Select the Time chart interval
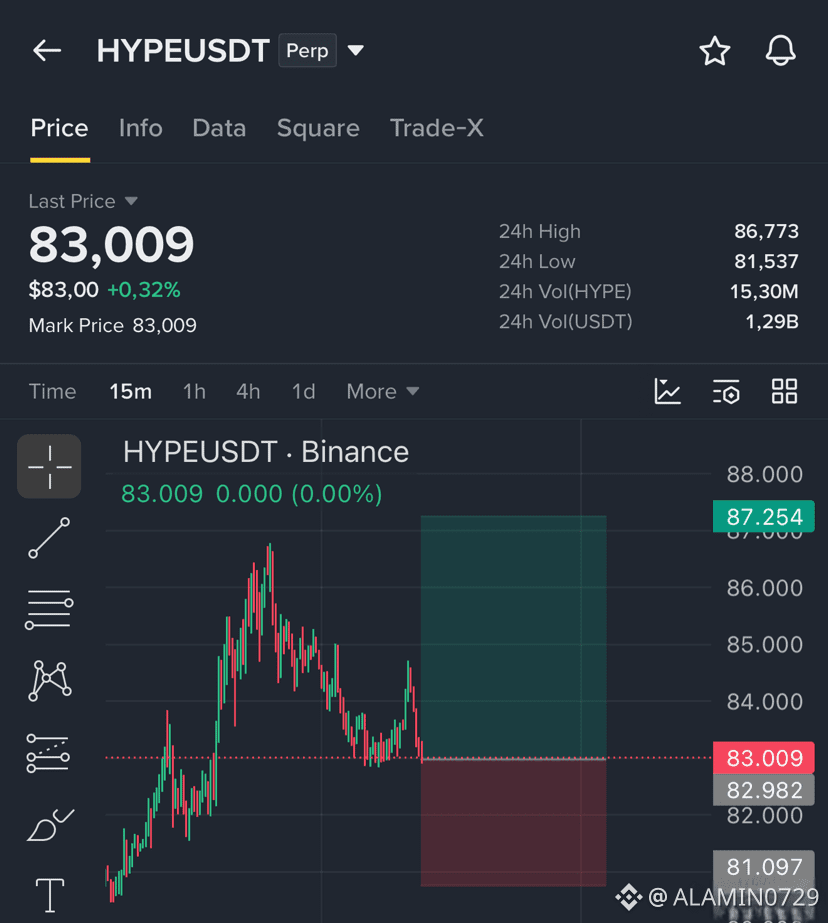 tap(52, 391)
